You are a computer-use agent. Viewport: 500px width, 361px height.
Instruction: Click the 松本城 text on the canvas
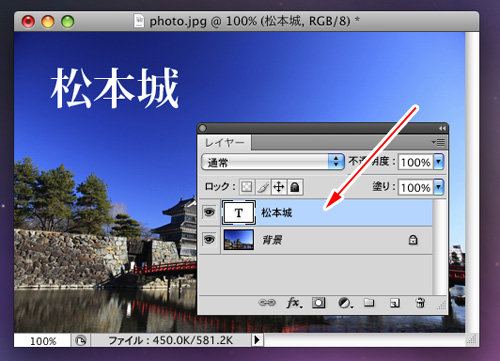pyautogui.click(x=115, y=88)
